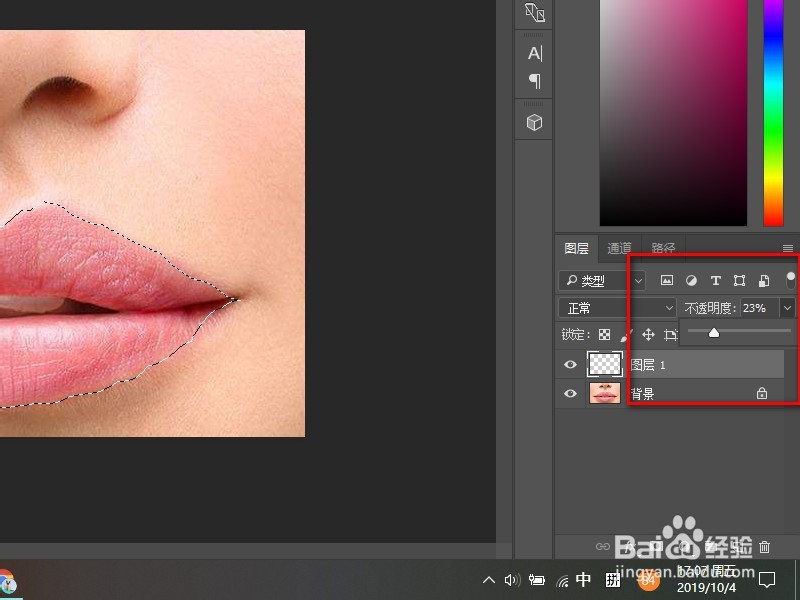The width and height of the screenshot is (800, 600).
Task: Click the volume icon in system tray
Action: coord(512,580)
